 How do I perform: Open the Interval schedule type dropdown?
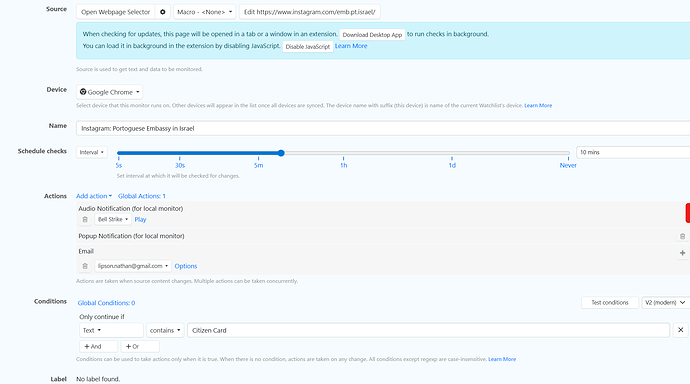click(x=92, y=152)
